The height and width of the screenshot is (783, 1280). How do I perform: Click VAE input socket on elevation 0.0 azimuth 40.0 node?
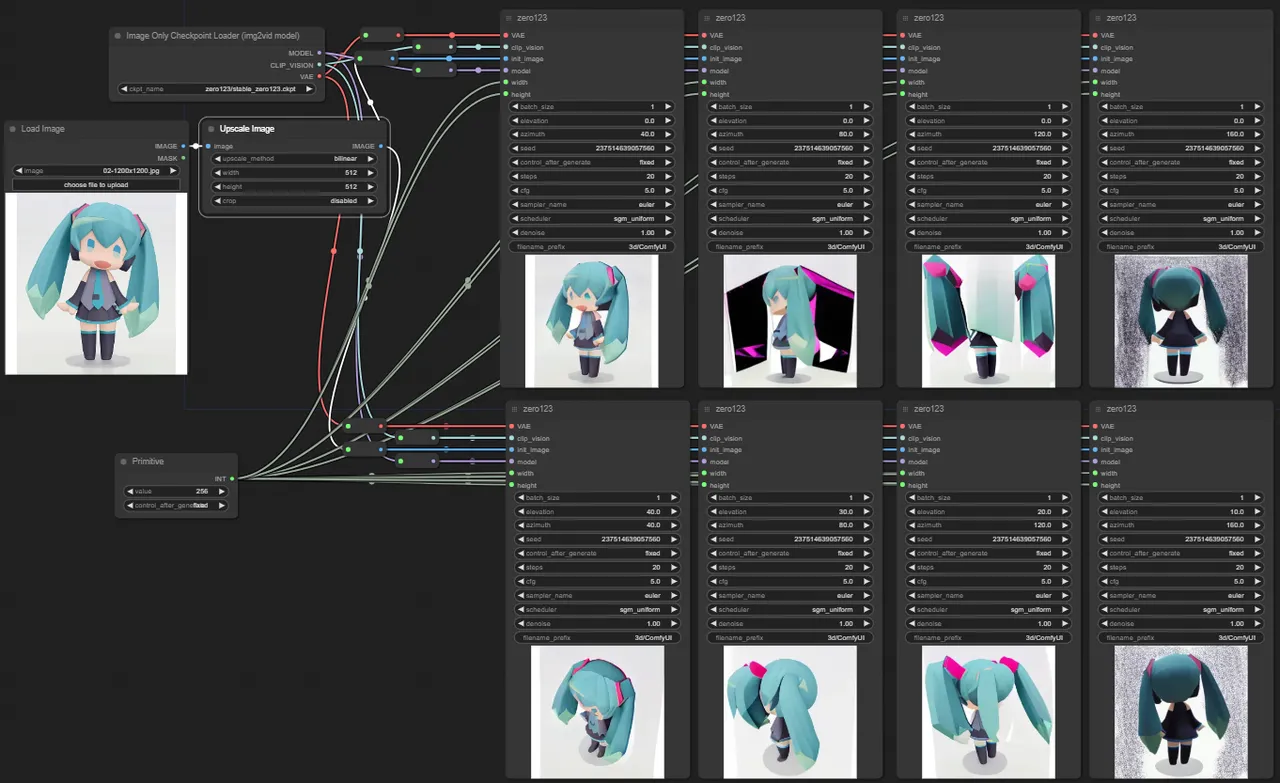point(508,36)
